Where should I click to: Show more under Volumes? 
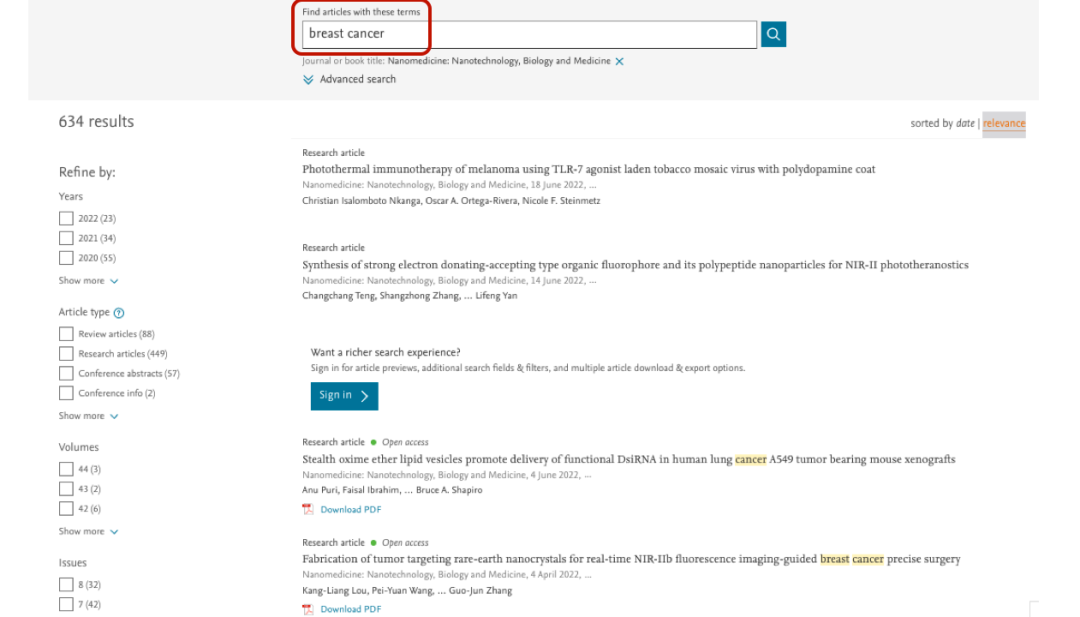click(88, 532)
